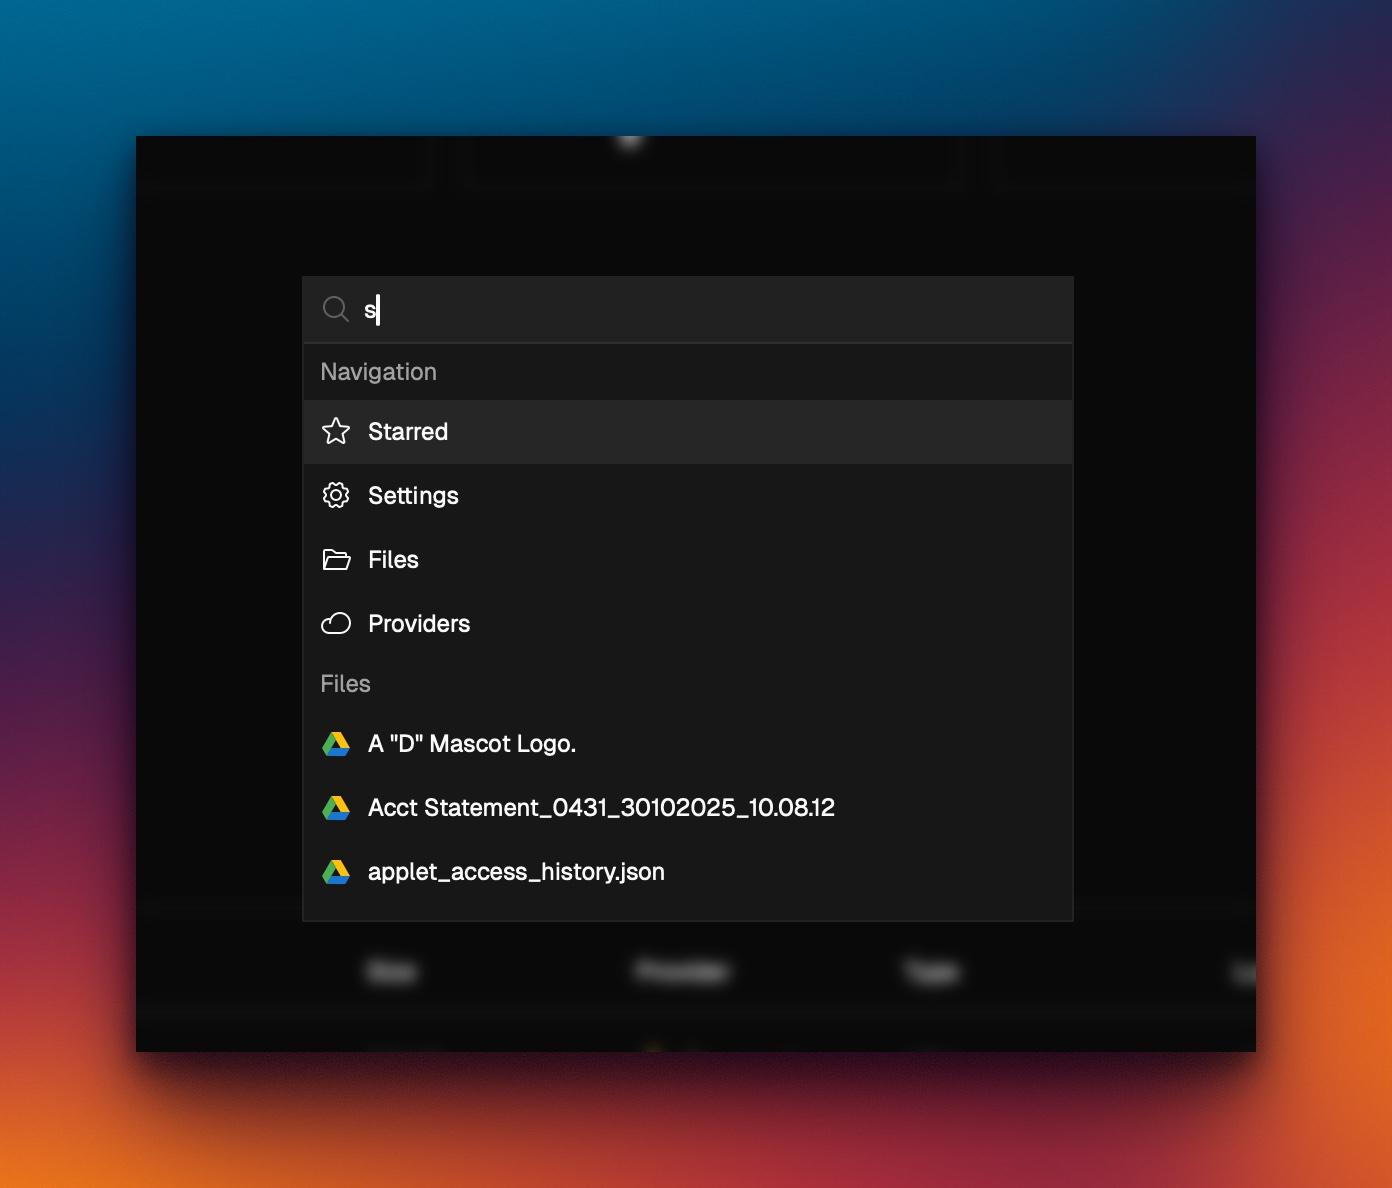Open the A "D" Mascot Logo. file

472,744
